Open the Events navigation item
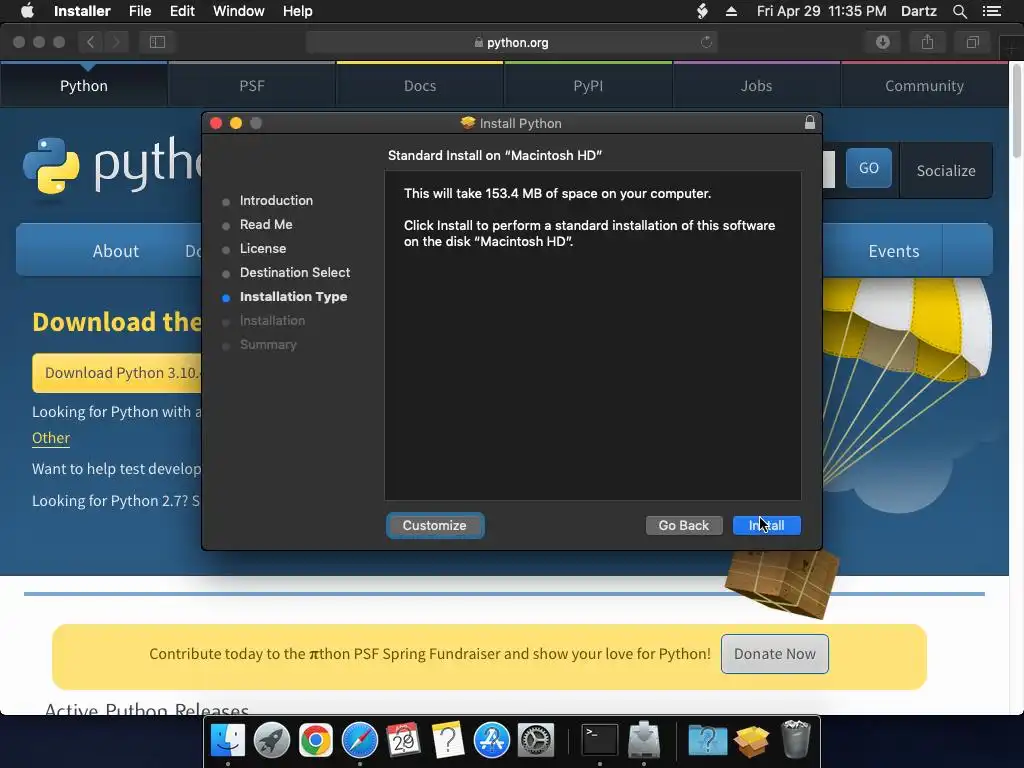The height and width of the screenshot is (768, 1024). pyautogui.click(x=893, y=251)
